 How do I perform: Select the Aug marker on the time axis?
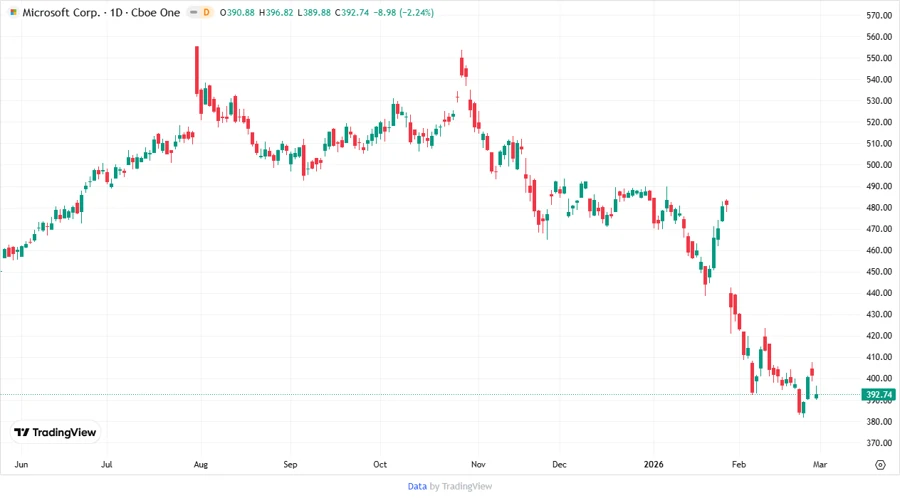(x=201, y=465)
